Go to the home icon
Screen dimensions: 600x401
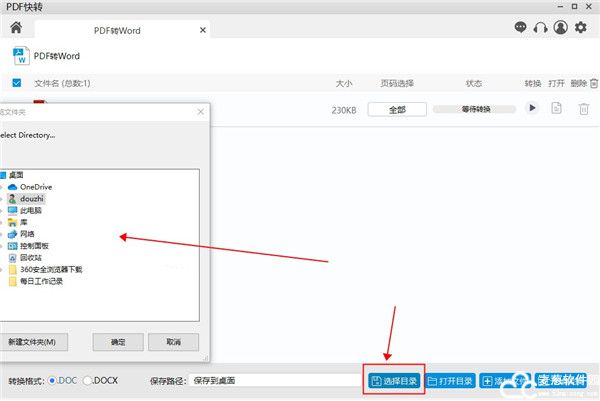pyautogui.click(x=16, y=28)
